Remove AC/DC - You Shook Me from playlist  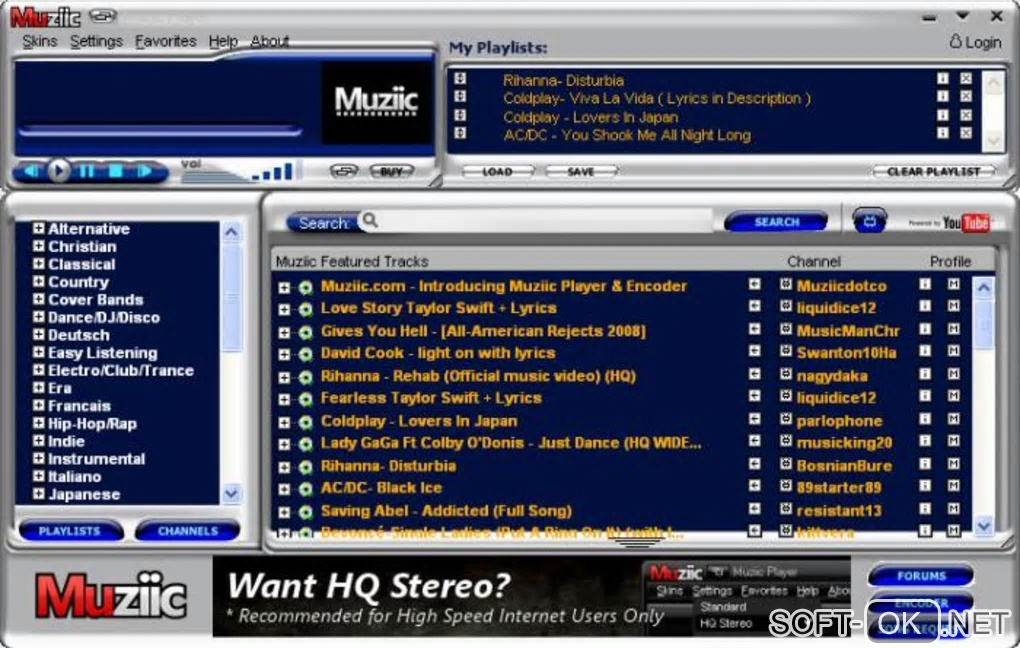pos(966,133)
